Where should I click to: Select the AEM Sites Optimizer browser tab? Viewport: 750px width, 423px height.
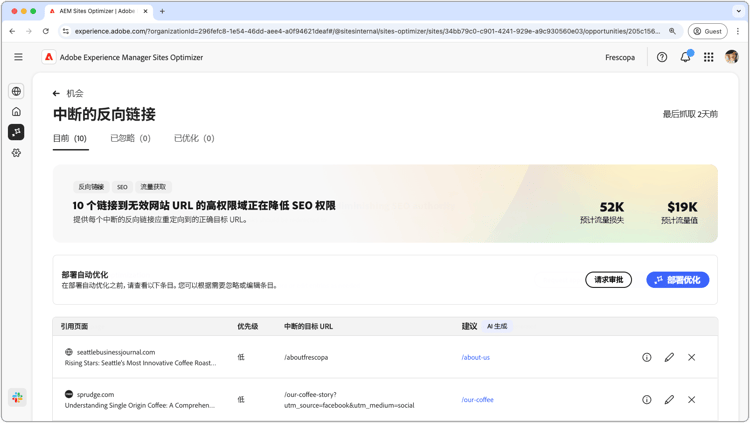point(98,11)
